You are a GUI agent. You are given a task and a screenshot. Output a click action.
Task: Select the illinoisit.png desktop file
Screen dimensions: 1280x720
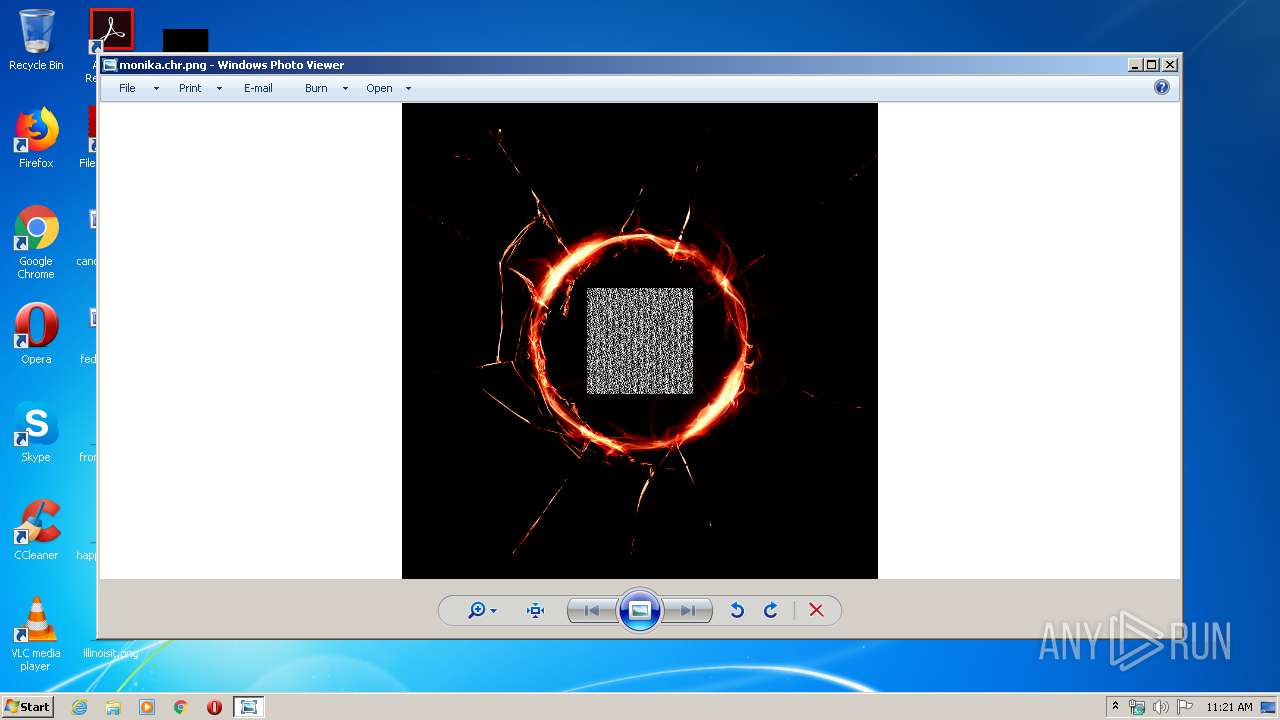click(x=110, y=653)
